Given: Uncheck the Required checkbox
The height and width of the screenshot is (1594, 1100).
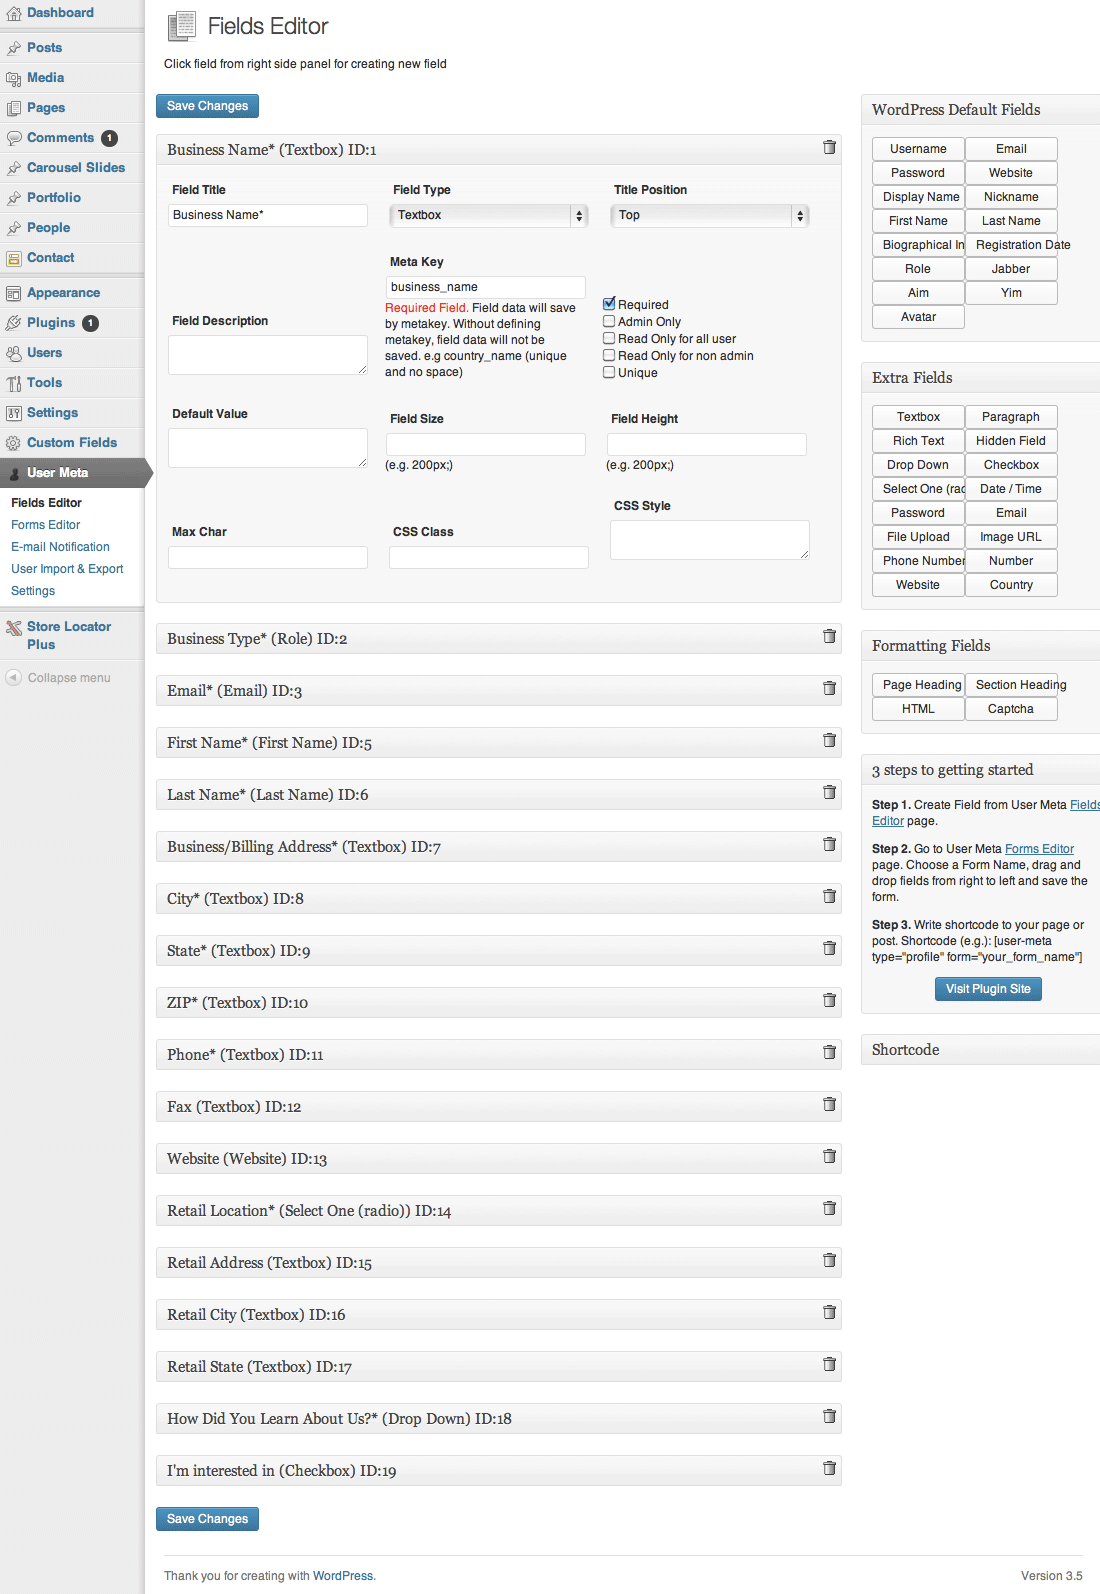Looking at the screenshot, I should [x=609, y=304].
